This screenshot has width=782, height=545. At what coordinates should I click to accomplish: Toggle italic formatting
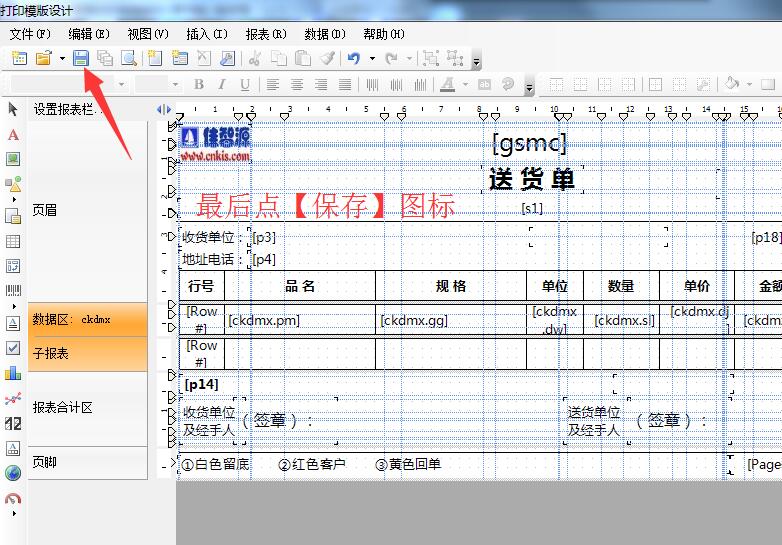(221, 85)
